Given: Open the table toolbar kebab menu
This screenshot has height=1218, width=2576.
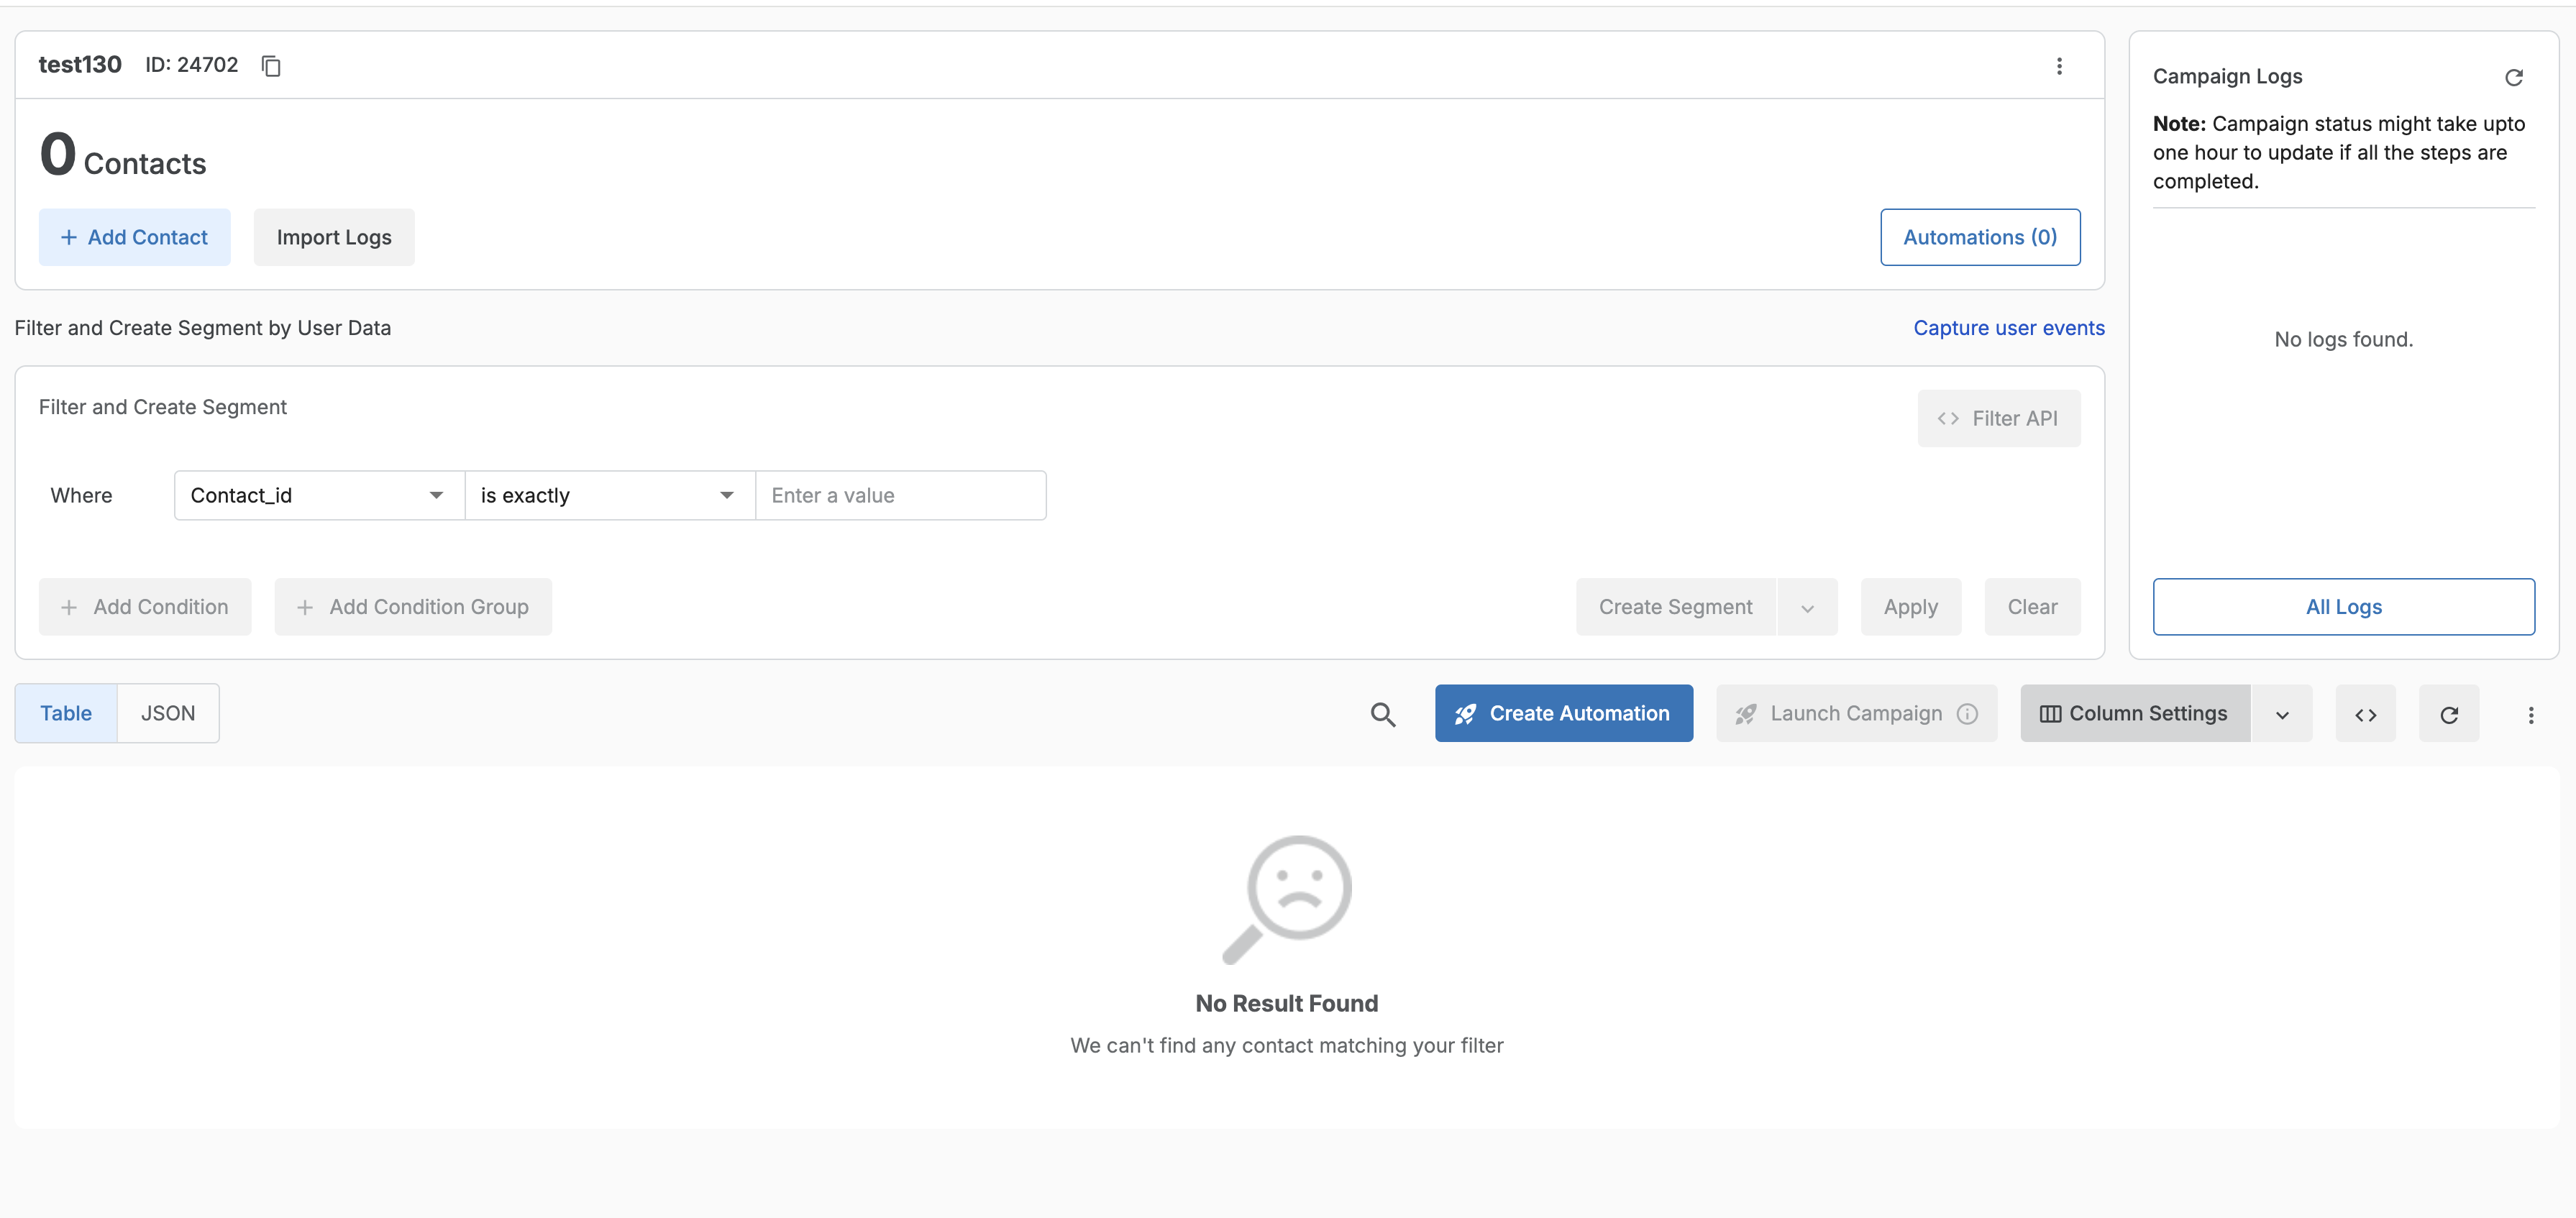Looking at the screenshot, I should 2530,714.
